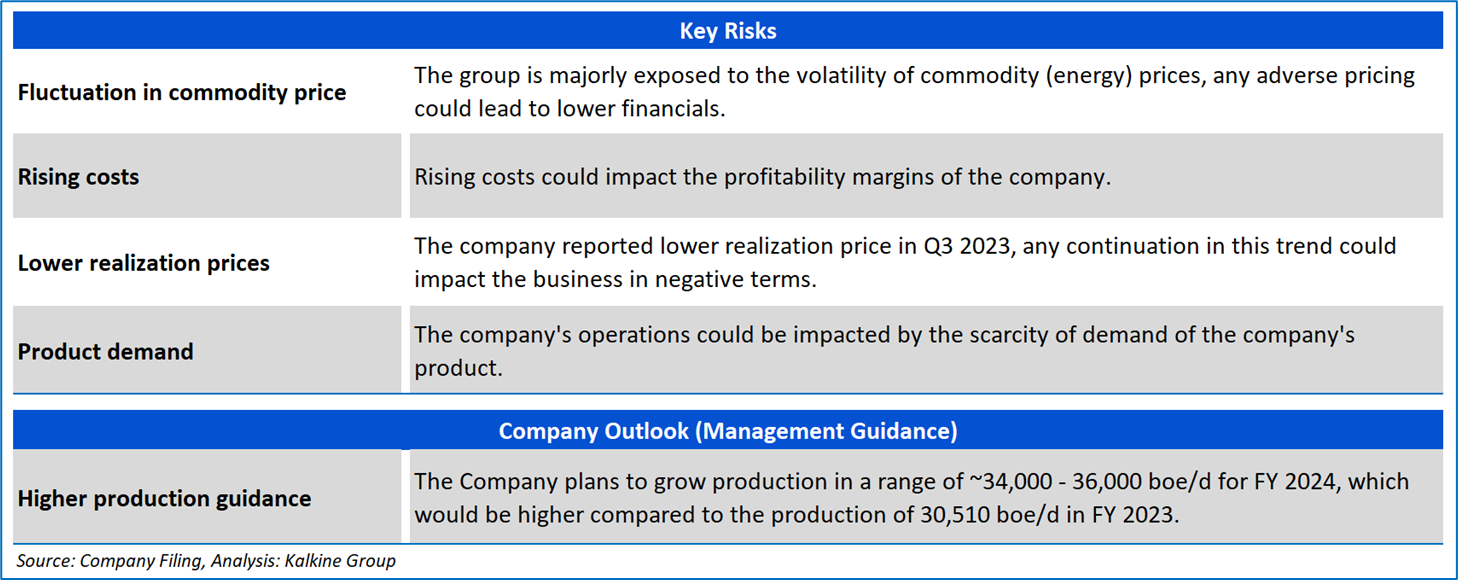
Task: Click the profitability margins description cell
Action: coord(762,177)
